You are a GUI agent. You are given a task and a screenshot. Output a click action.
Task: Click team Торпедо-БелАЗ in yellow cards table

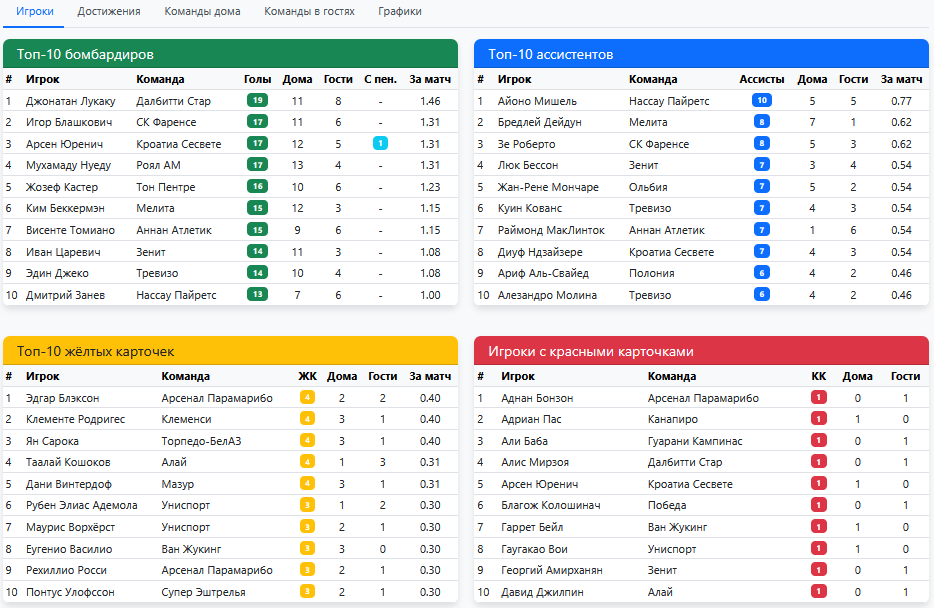point(202,441)
